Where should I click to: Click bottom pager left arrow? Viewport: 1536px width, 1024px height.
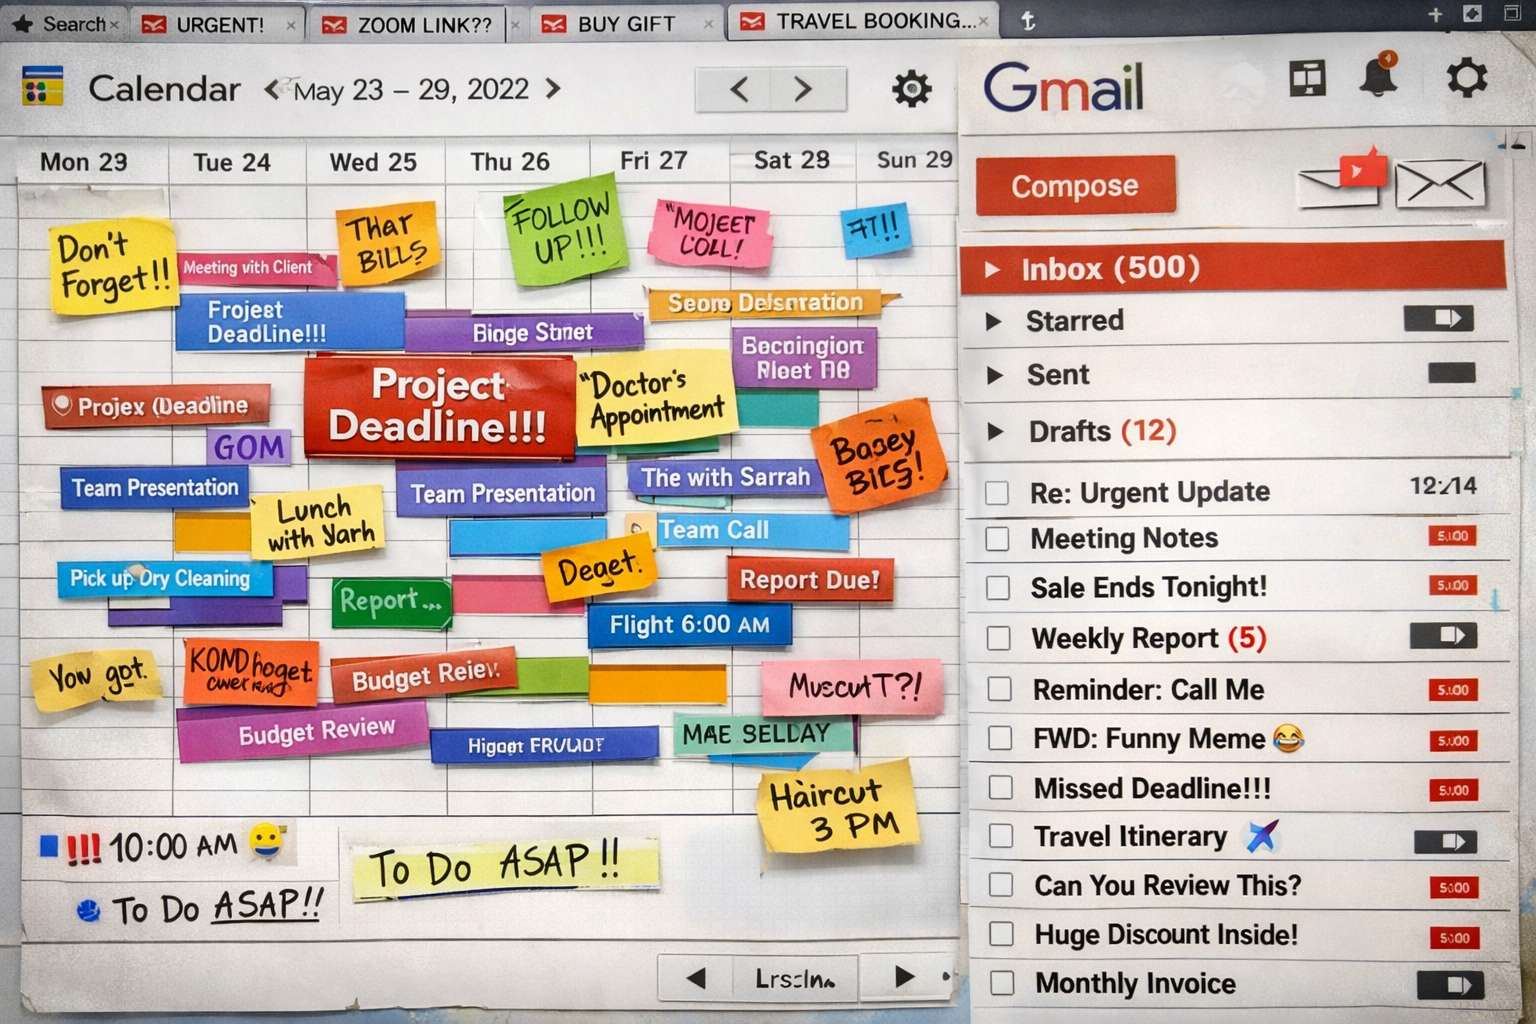[696, 978]
